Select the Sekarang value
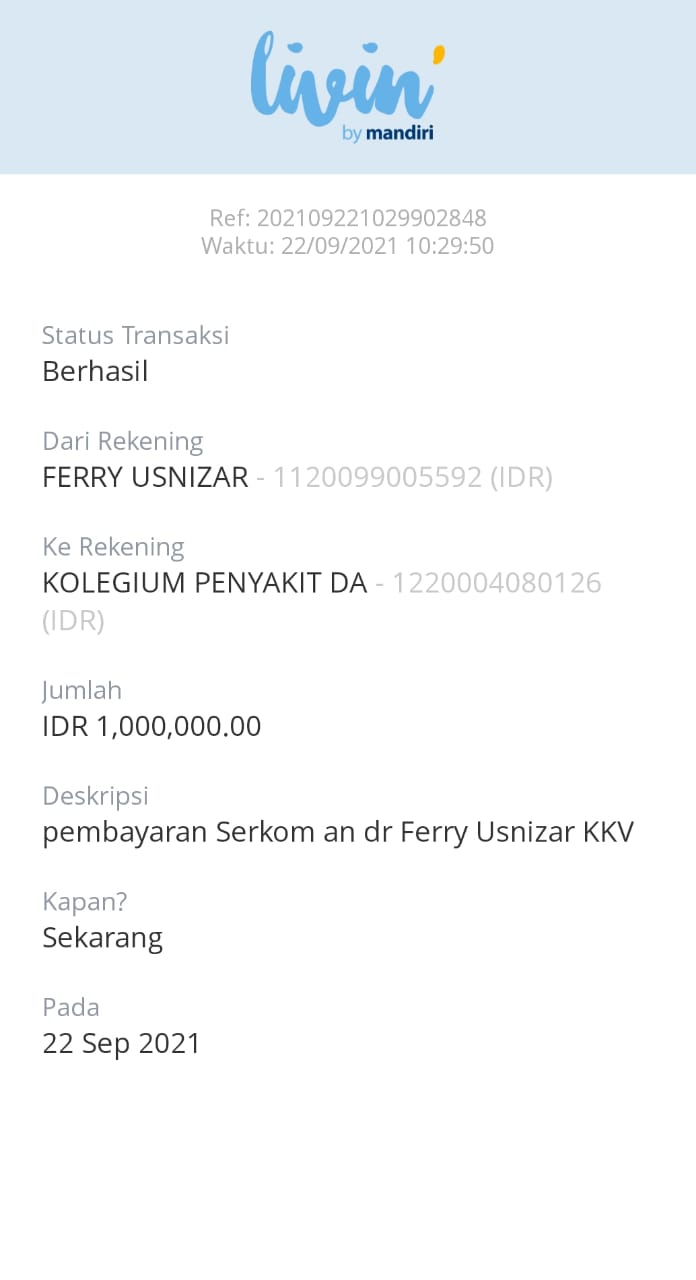Viewport: 696px width, 1280px height. pyautogui.click(x=102, y=939)
